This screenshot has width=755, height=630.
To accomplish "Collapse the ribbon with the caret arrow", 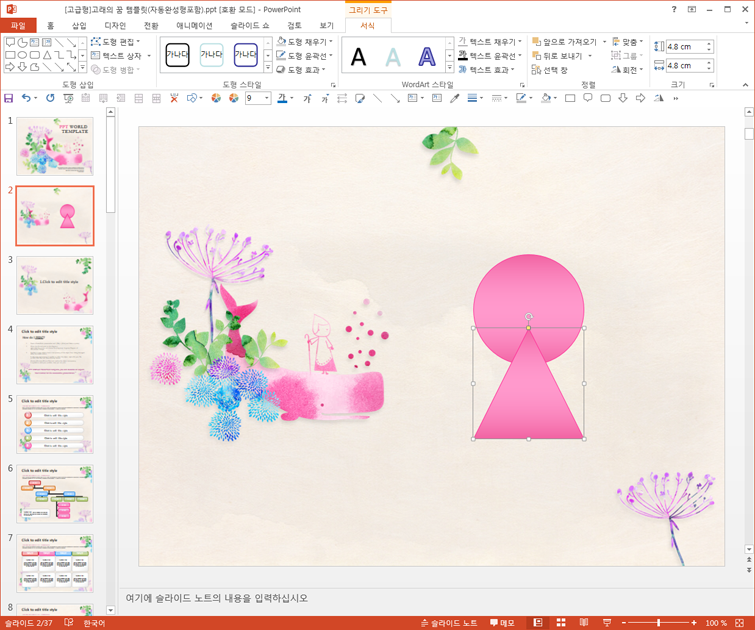I will (x=745, y=85).
